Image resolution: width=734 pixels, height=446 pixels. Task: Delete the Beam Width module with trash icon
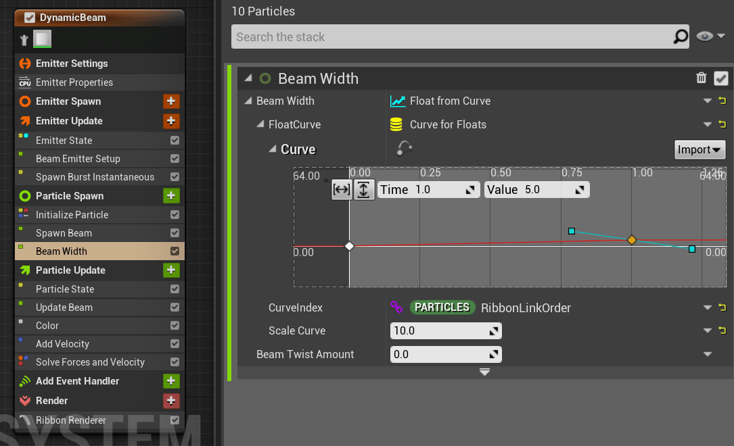pos(701,78)
